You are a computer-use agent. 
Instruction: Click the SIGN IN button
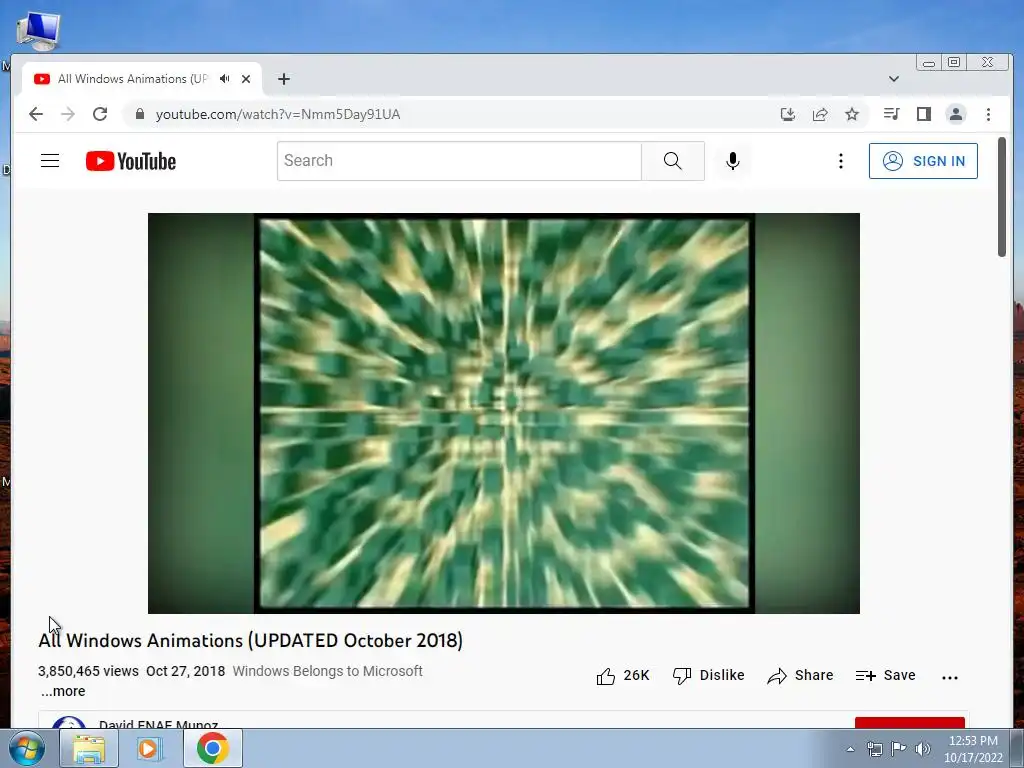click(923, 161)
